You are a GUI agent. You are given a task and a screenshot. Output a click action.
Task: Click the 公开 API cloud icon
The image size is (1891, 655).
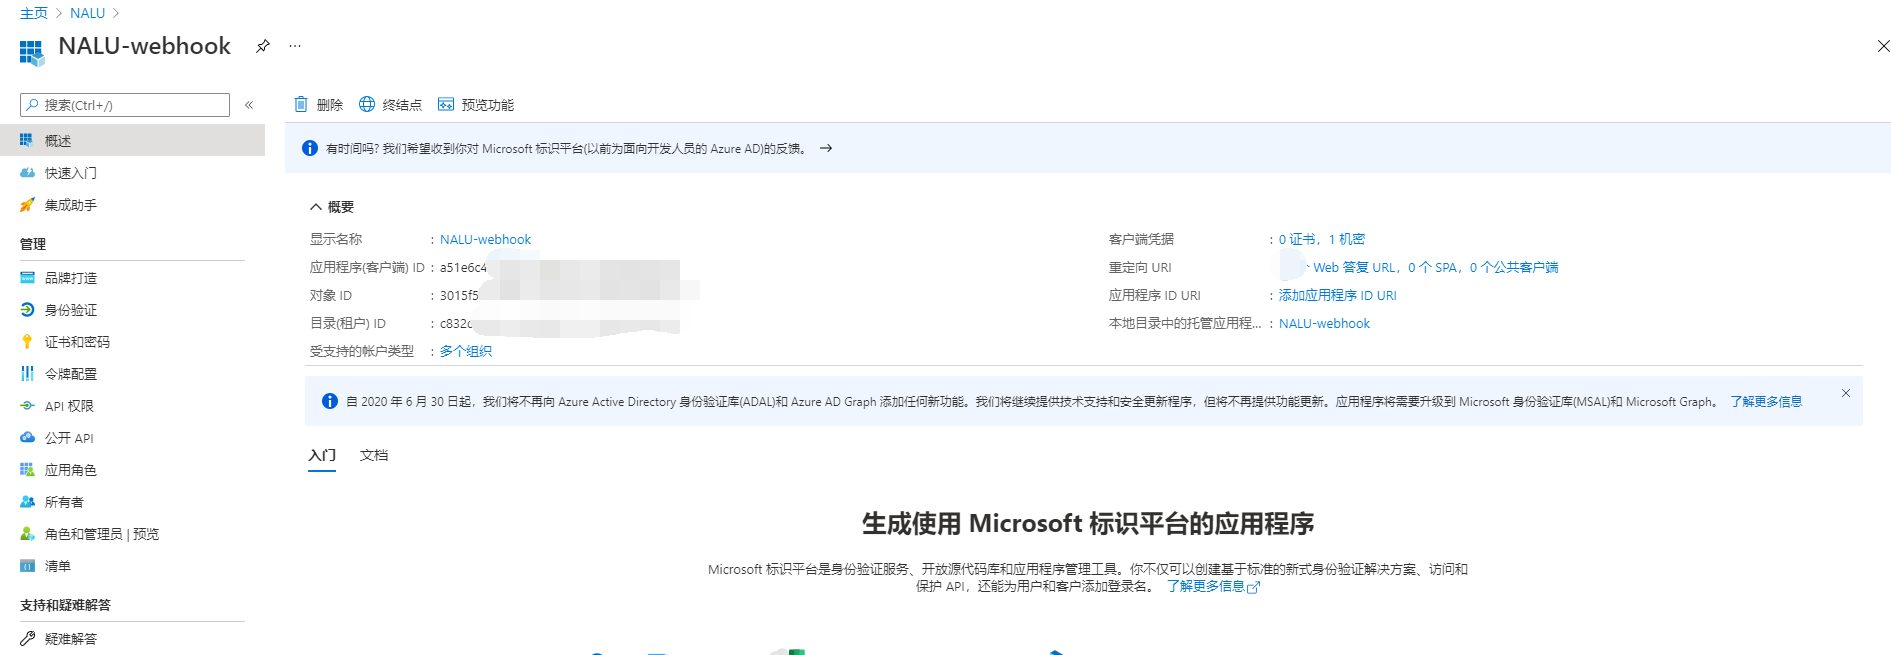coord(27,437)
